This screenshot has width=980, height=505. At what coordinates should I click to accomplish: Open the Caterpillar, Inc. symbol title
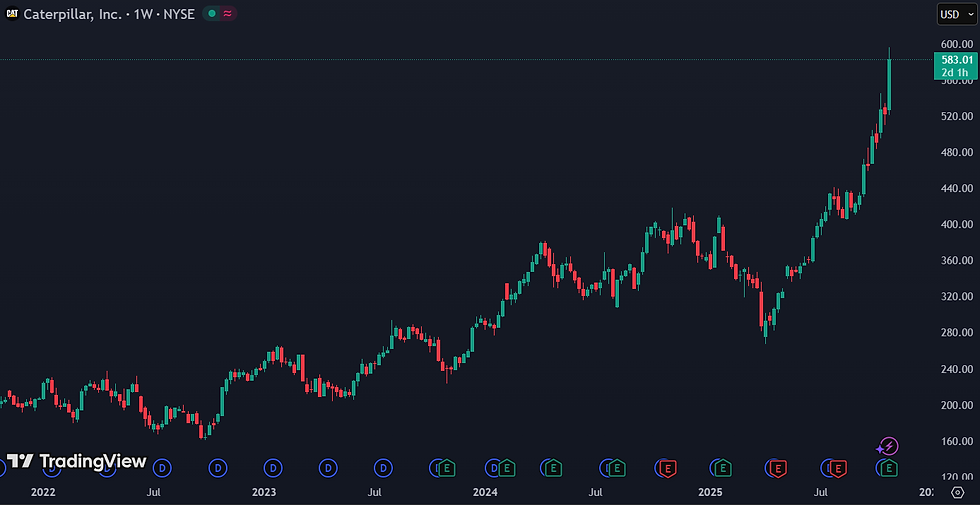point(72,14)
